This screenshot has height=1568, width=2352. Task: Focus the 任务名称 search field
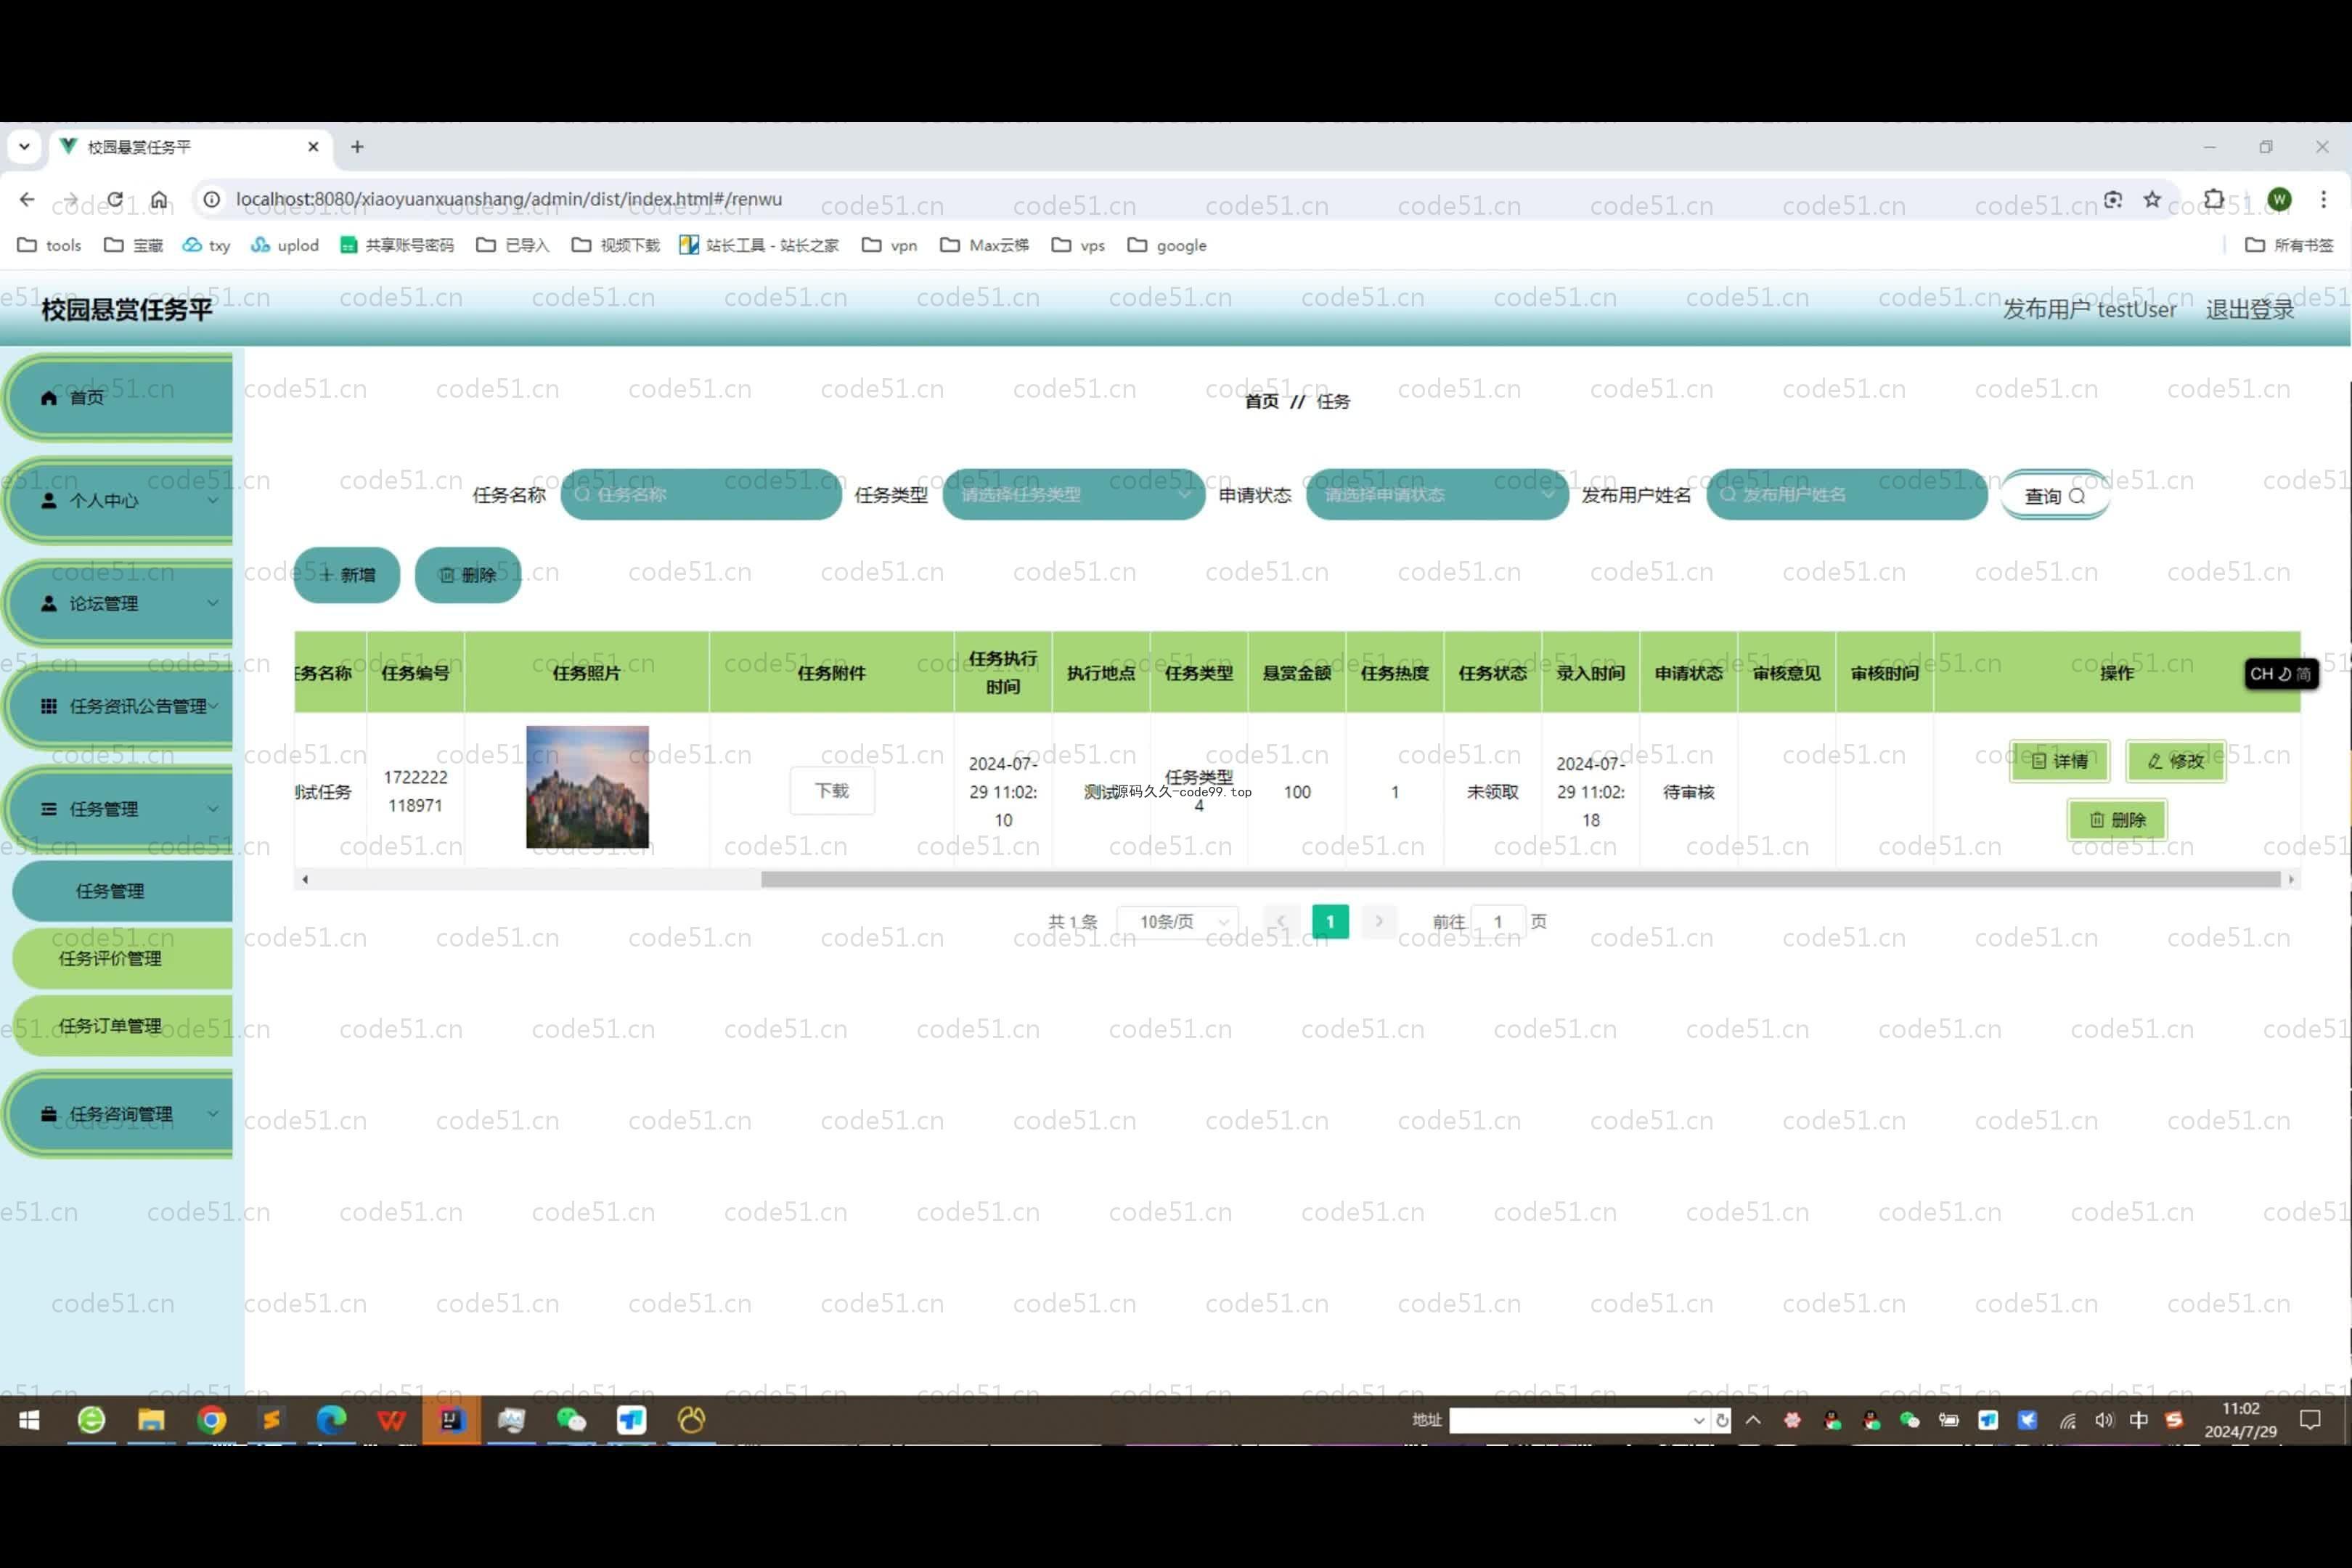pos(701,494)
